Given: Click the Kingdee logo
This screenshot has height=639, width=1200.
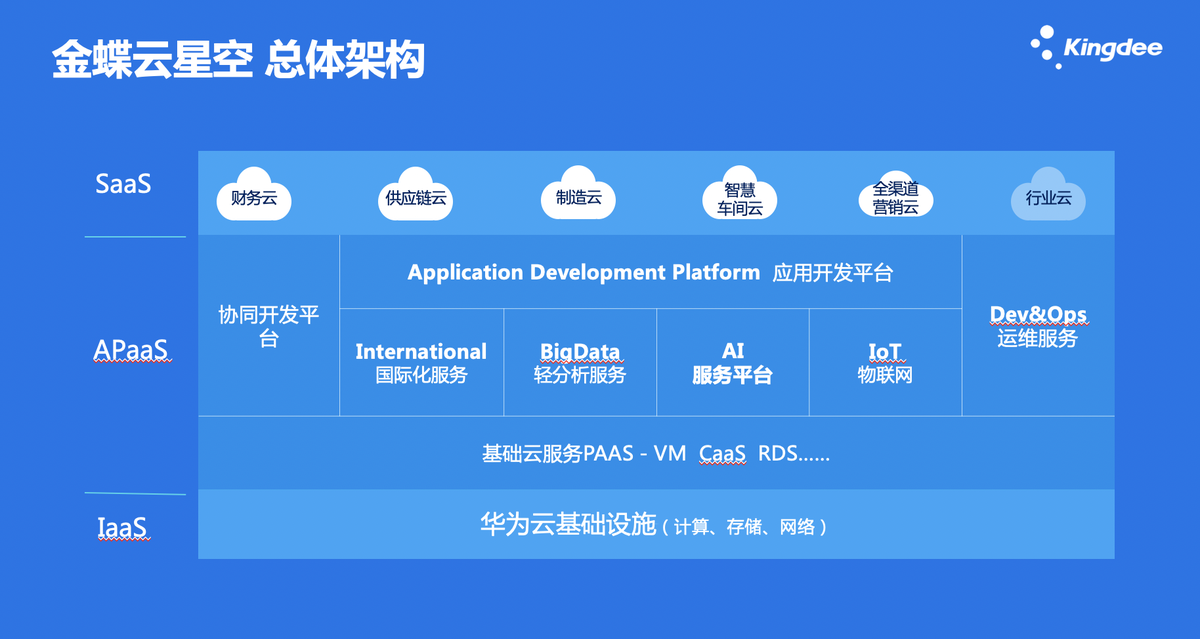Looking at the screenshot, I should tap(1096, 47).
